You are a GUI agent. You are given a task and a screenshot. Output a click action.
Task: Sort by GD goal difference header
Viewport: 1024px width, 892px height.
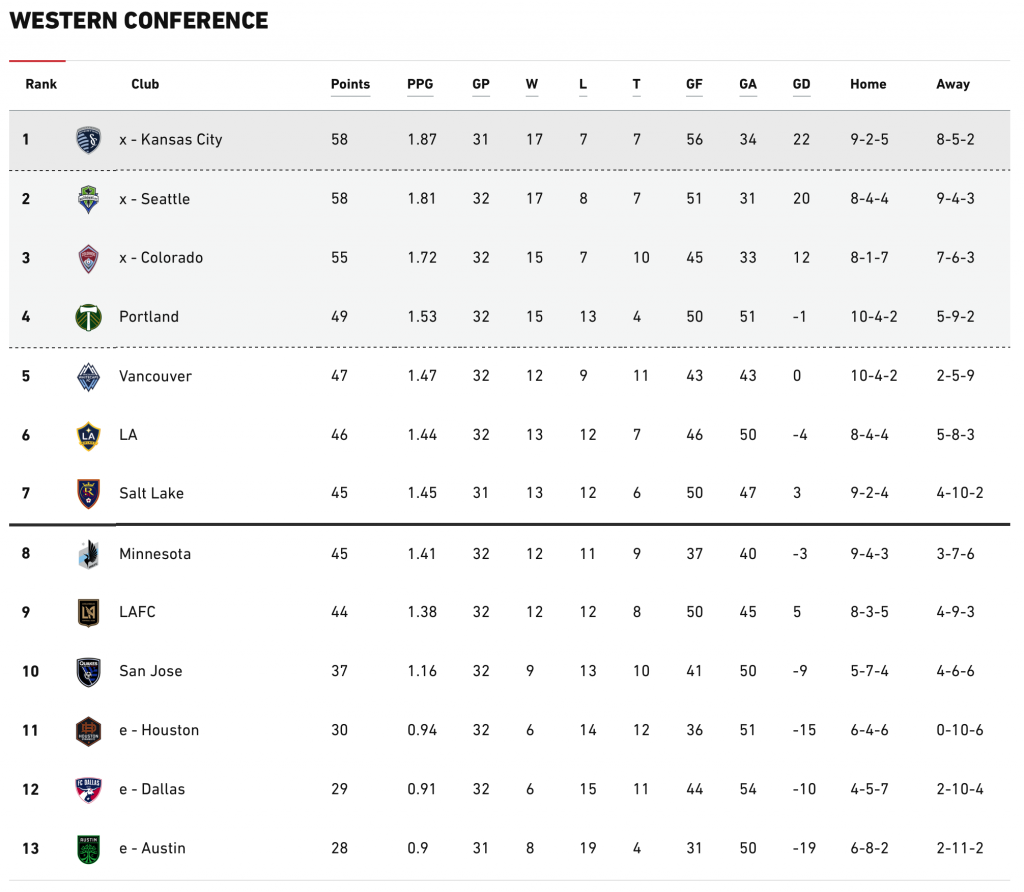click(801, 85)
